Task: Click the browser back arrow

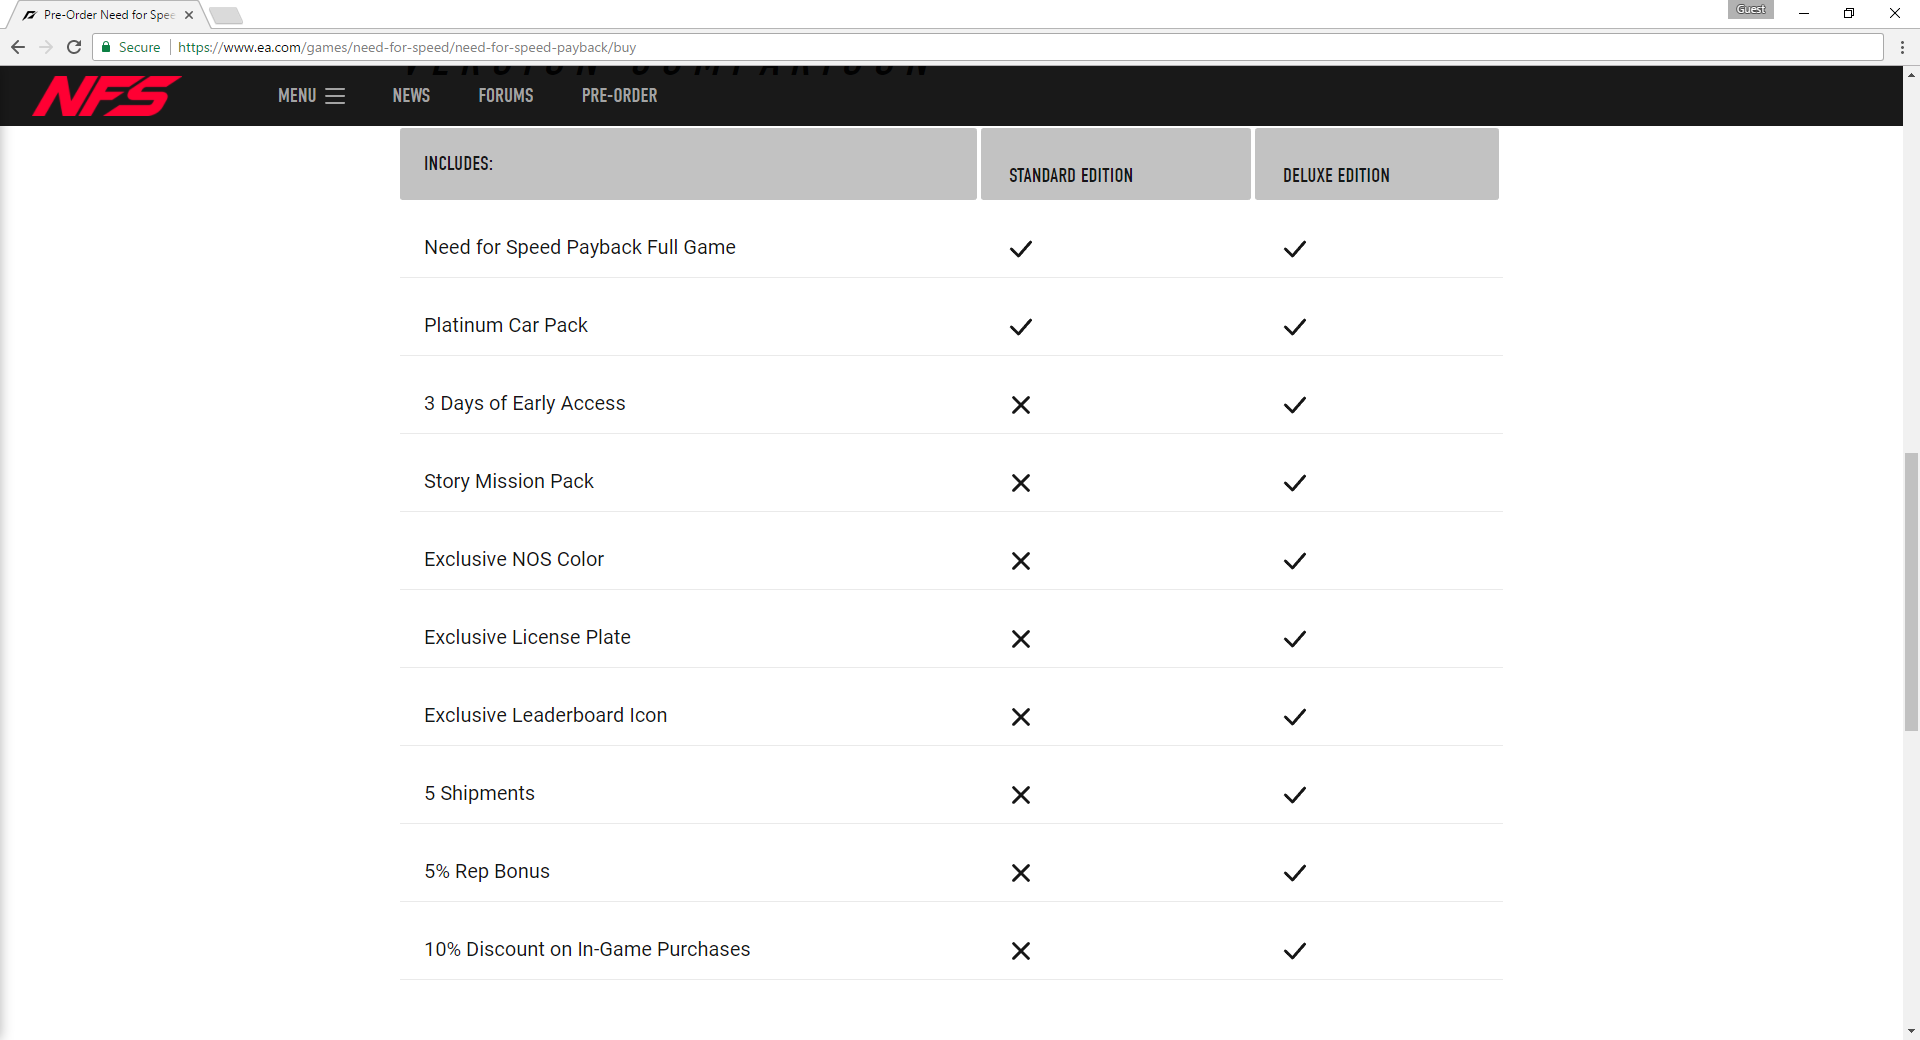Action: point(18,47)
